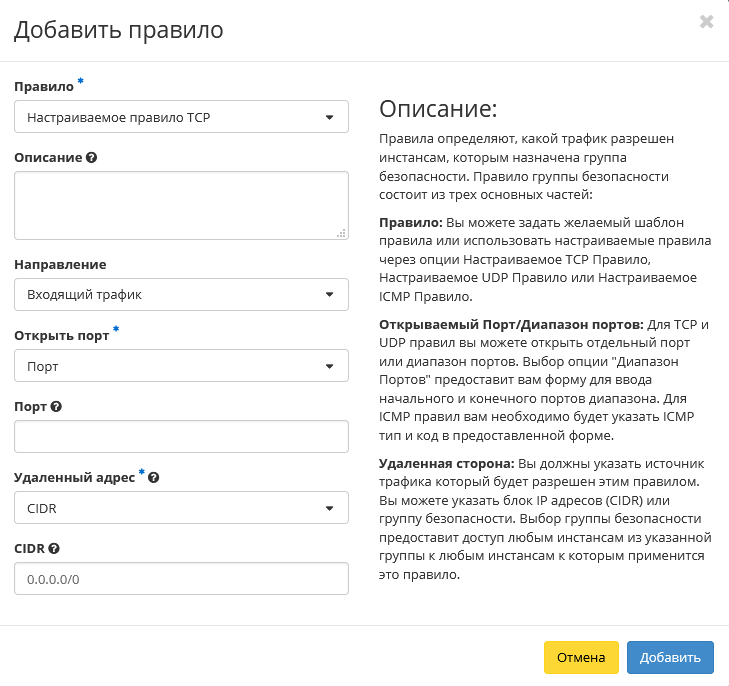This screenshot has height=686, width=729.
Task: Click the help icon next to Удаленный адрес
Action: [153, 478]
